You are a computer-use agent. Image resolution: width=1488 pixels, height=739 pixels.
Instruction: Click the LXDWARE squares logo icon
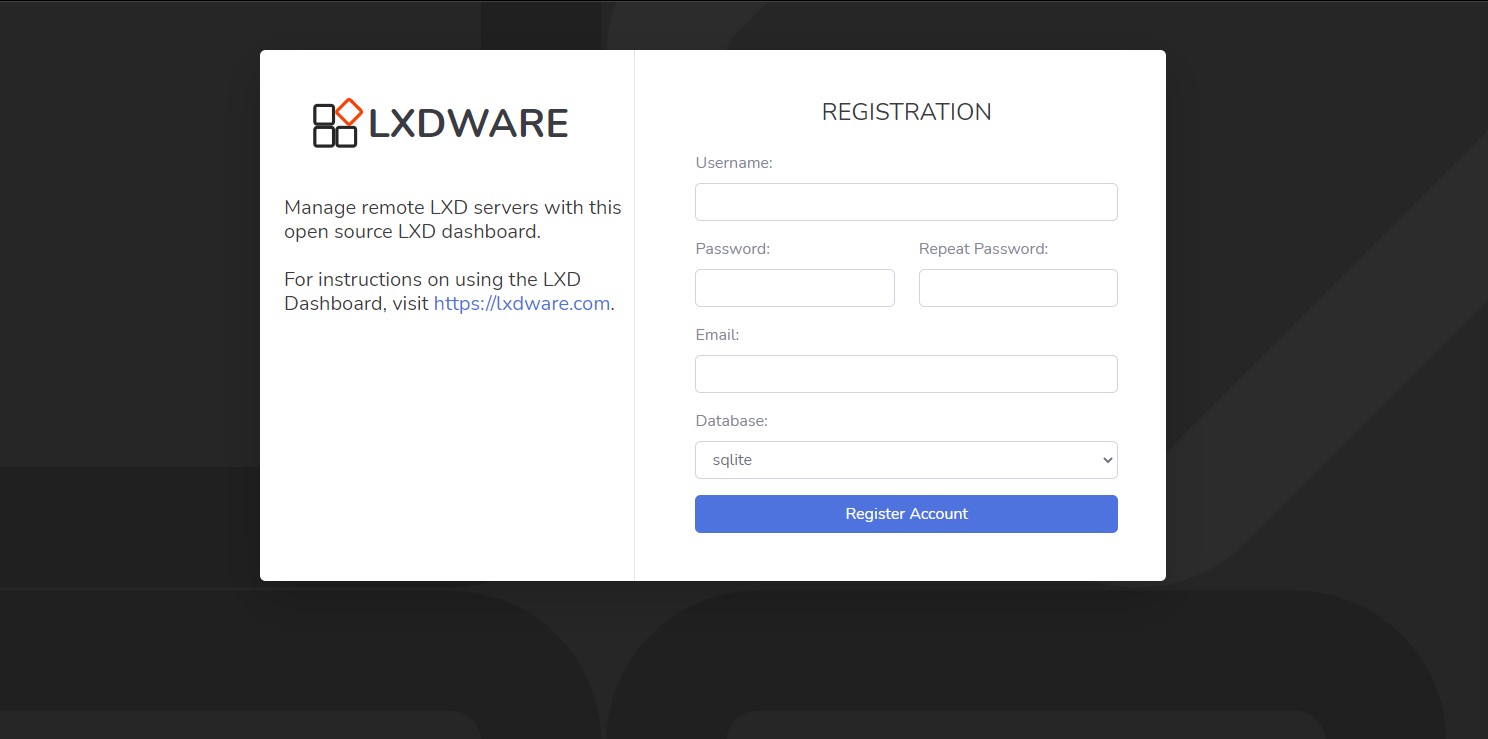tap(335, 125)
